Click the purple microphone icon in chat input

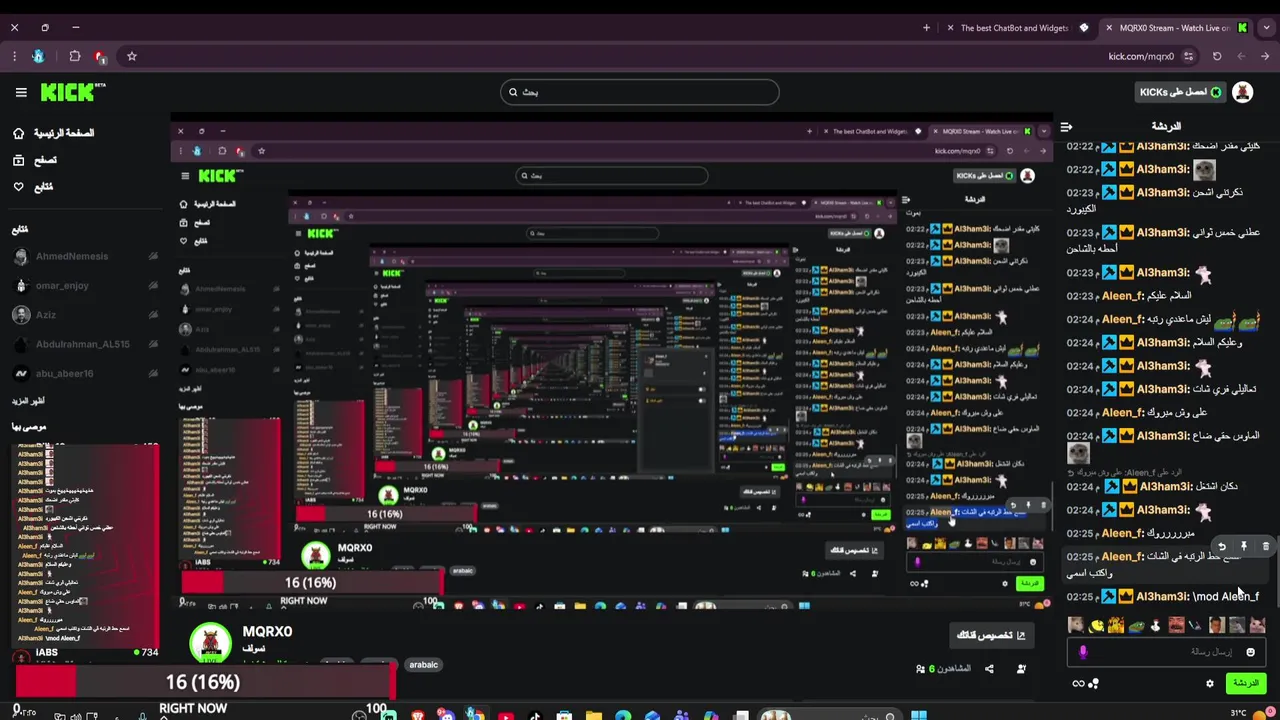pos(1082,652)
